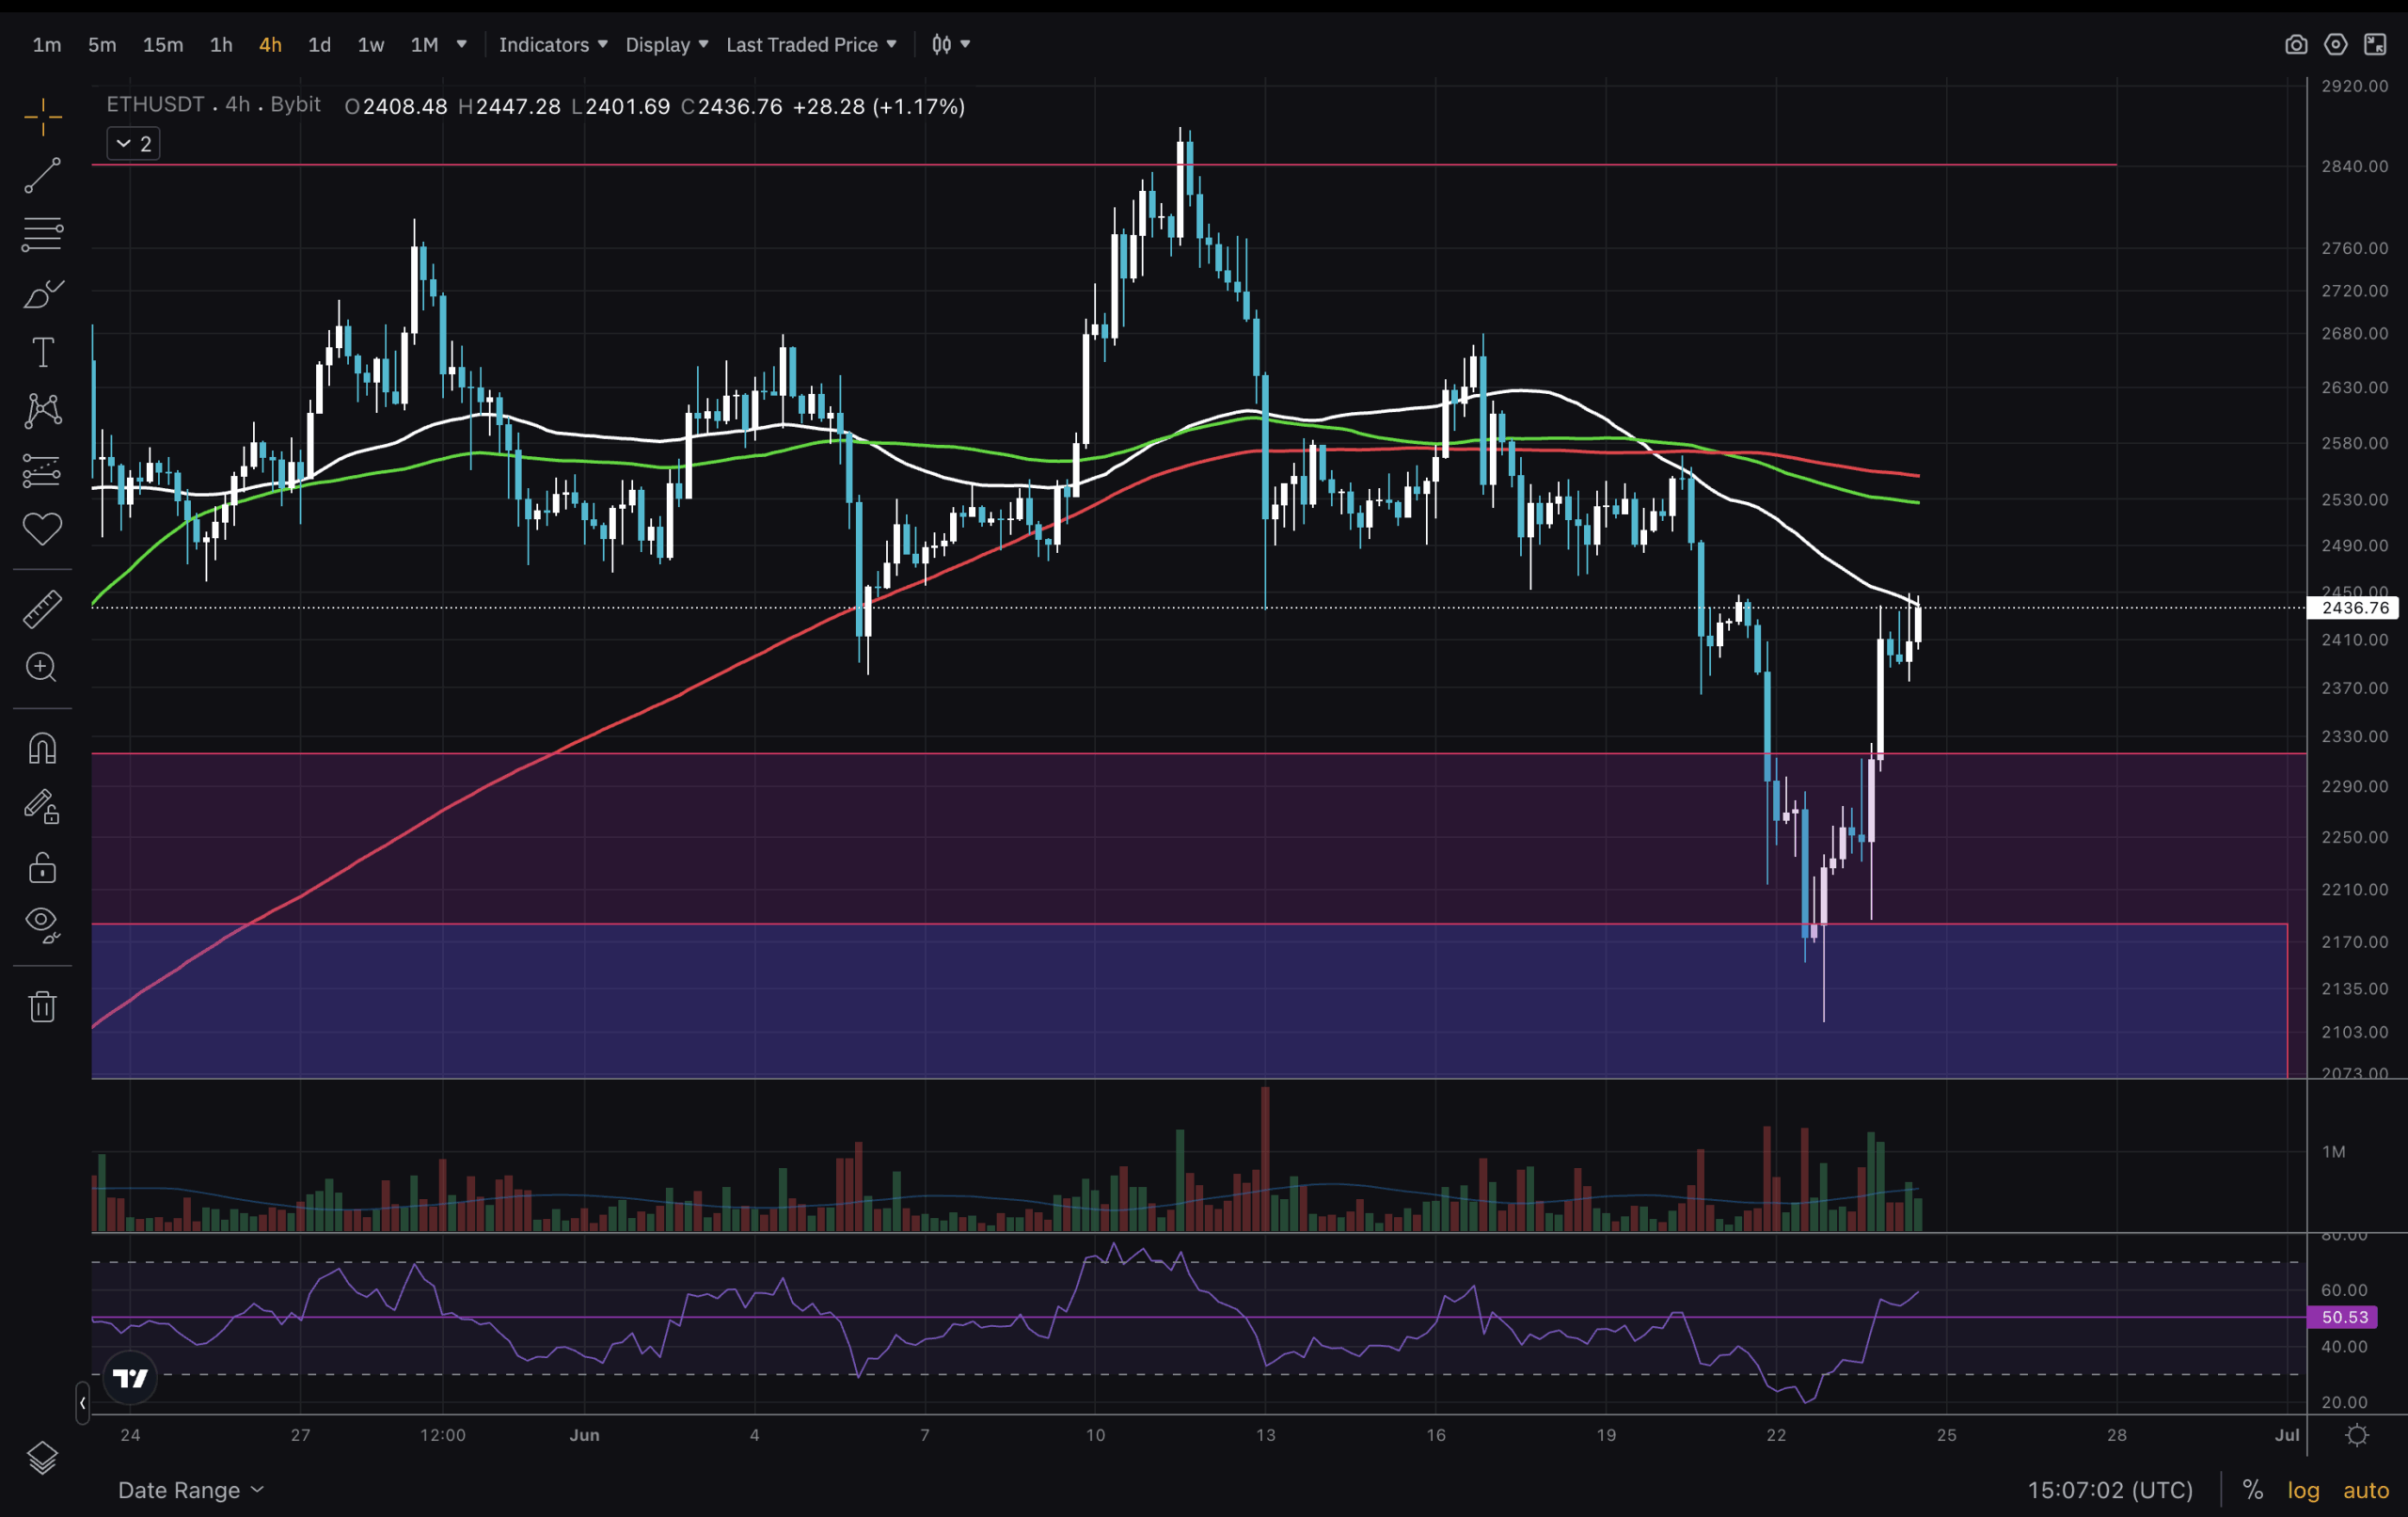2408x1517 pixels.
Task: Open the Date Range selector
Action: (x=190, y=1490)
